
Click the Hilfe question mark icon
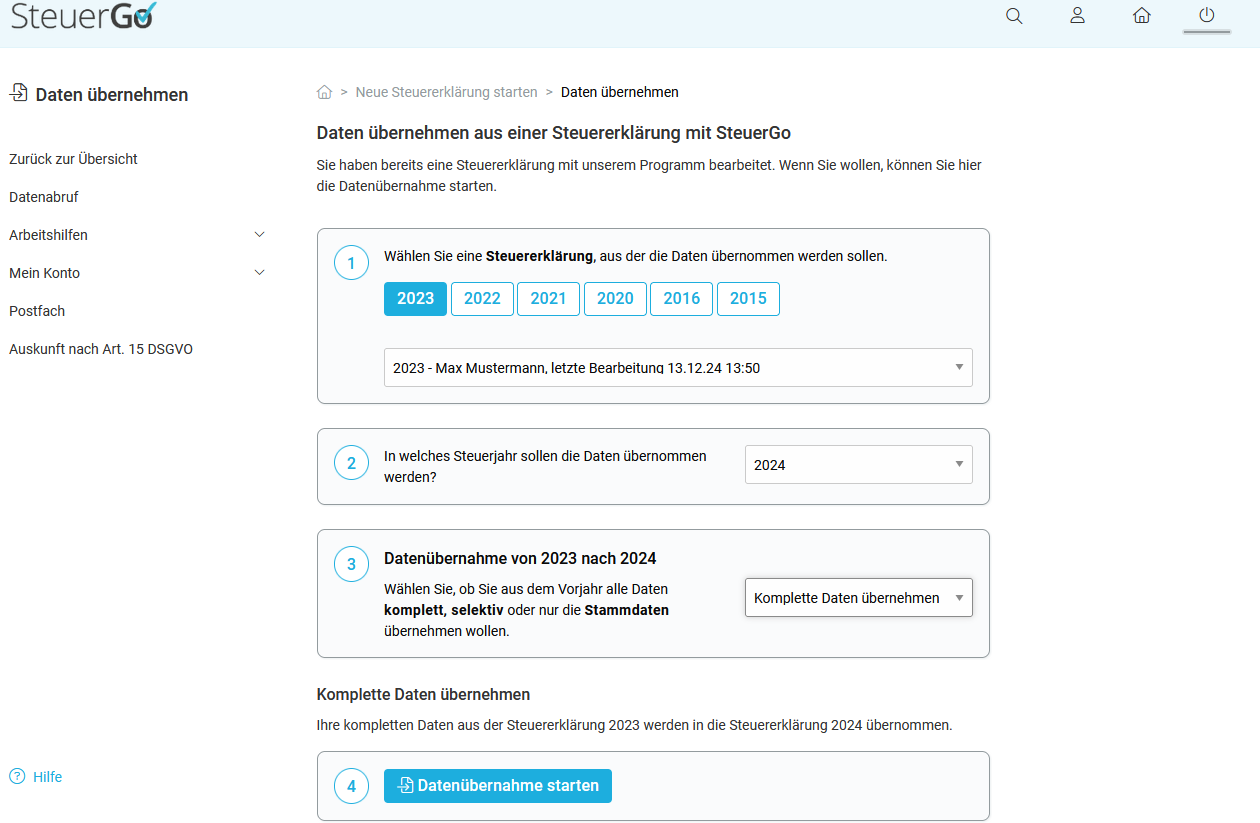point(17,777)
